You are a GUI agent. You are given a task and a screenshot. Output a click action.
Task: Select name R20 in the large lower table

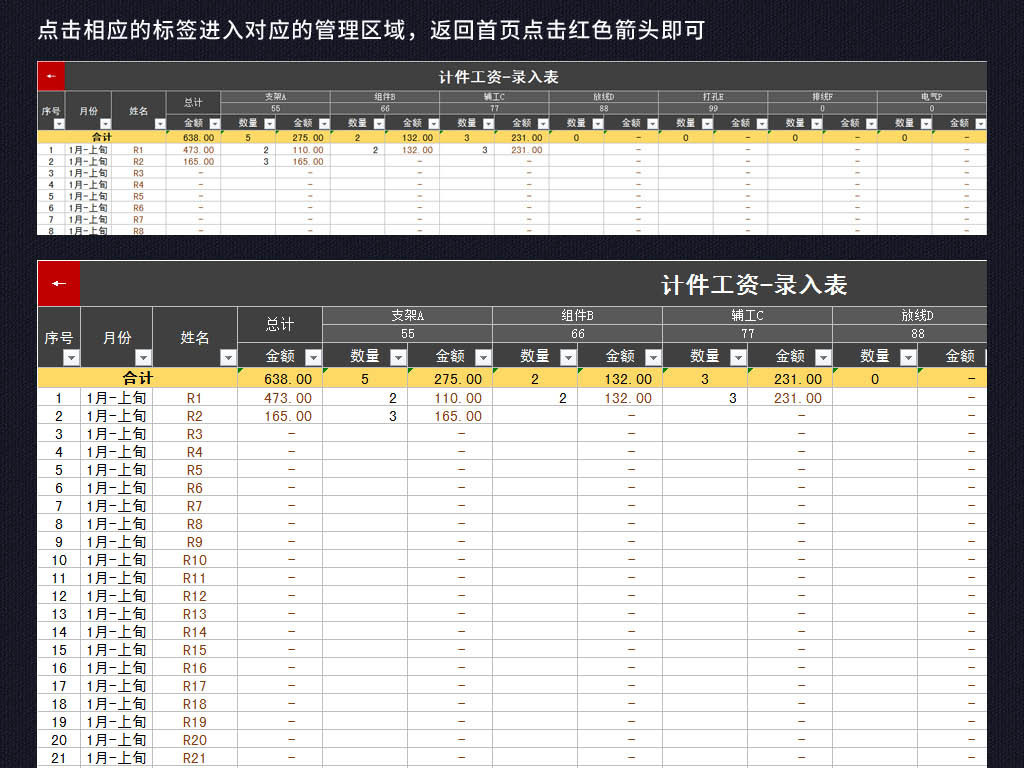[195, 740]
